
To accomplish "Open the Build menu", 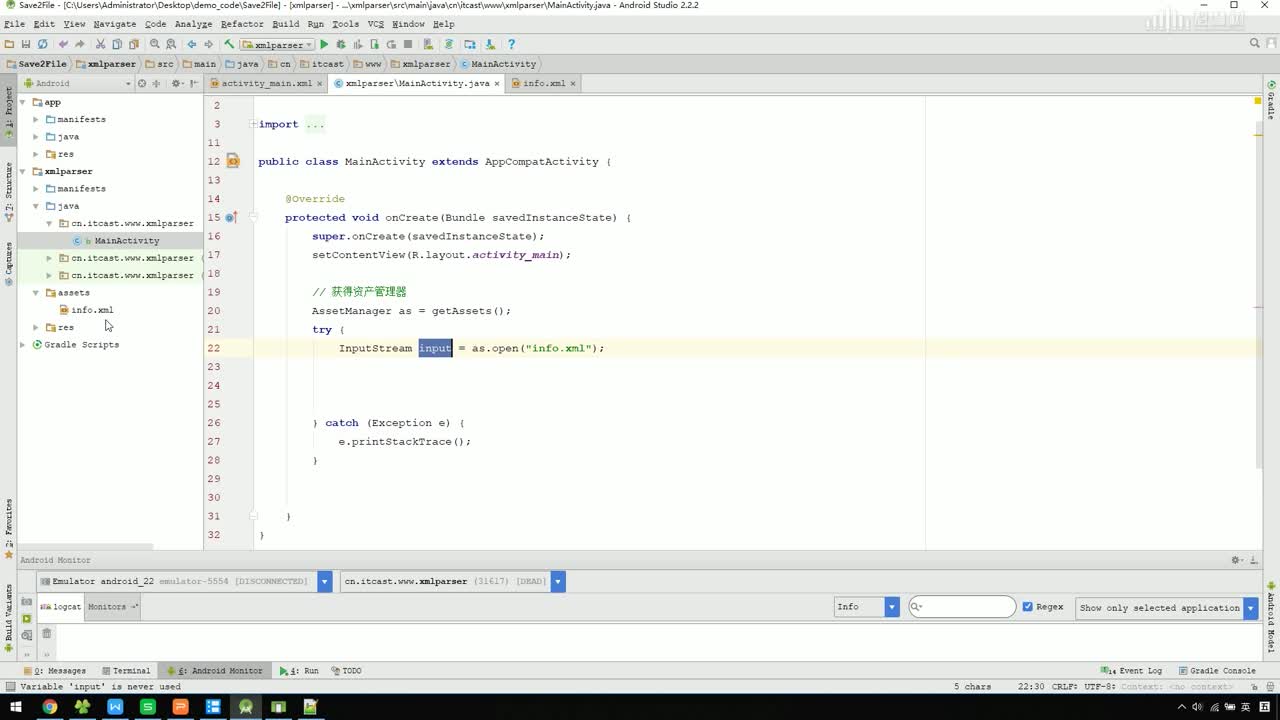I will click(285, 24).
